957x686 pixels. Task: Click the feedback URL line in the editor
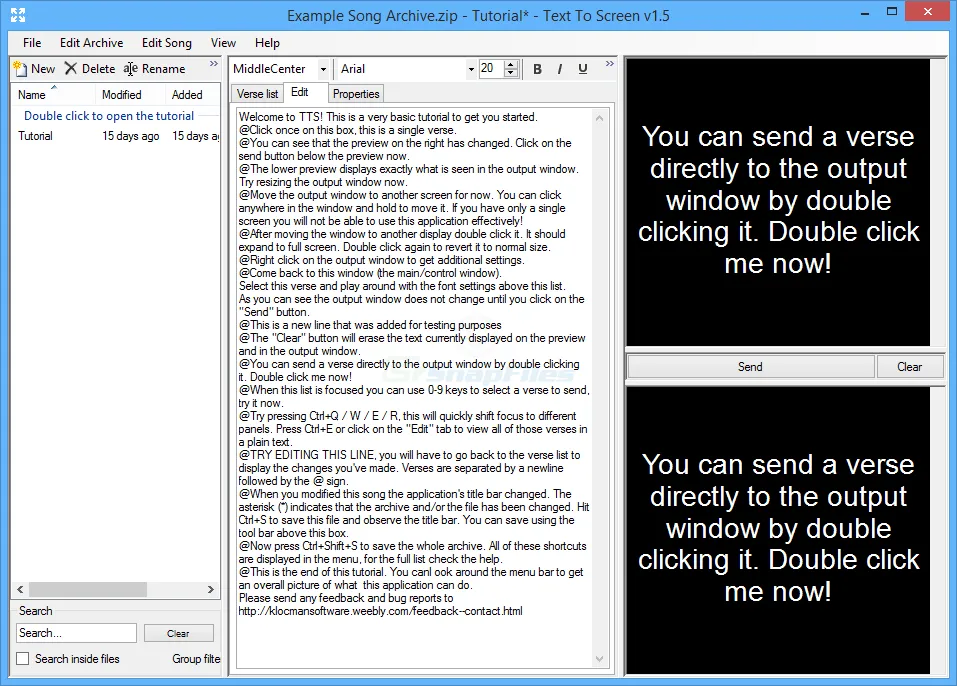pos(380,611)
